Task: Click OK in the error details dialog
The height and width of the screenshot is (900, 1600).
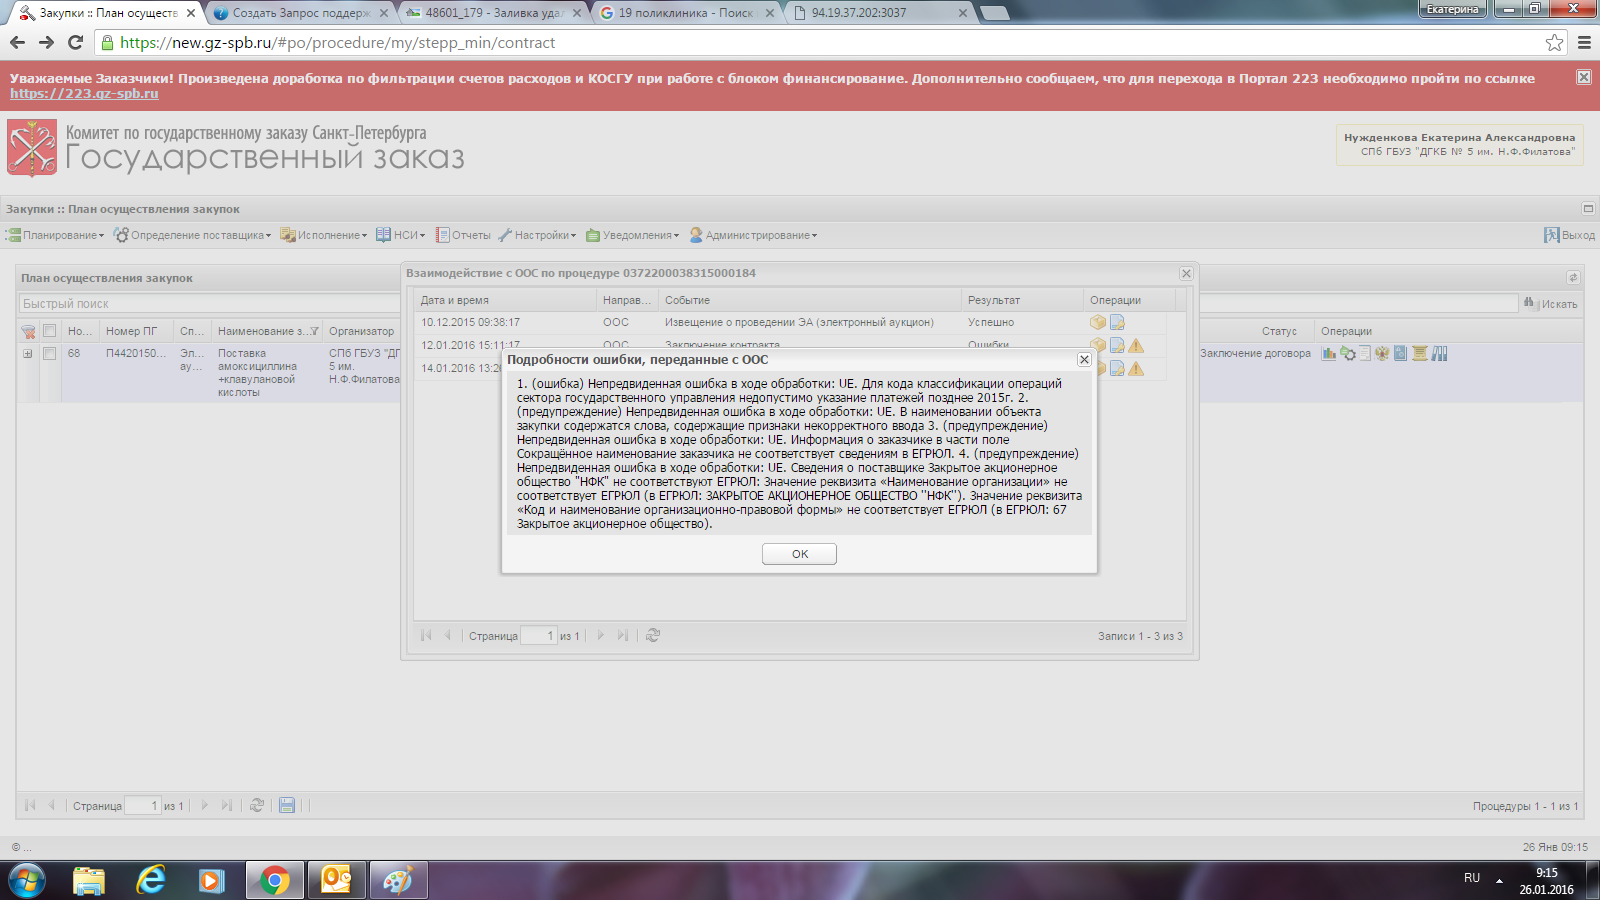Action: (799, 554)
